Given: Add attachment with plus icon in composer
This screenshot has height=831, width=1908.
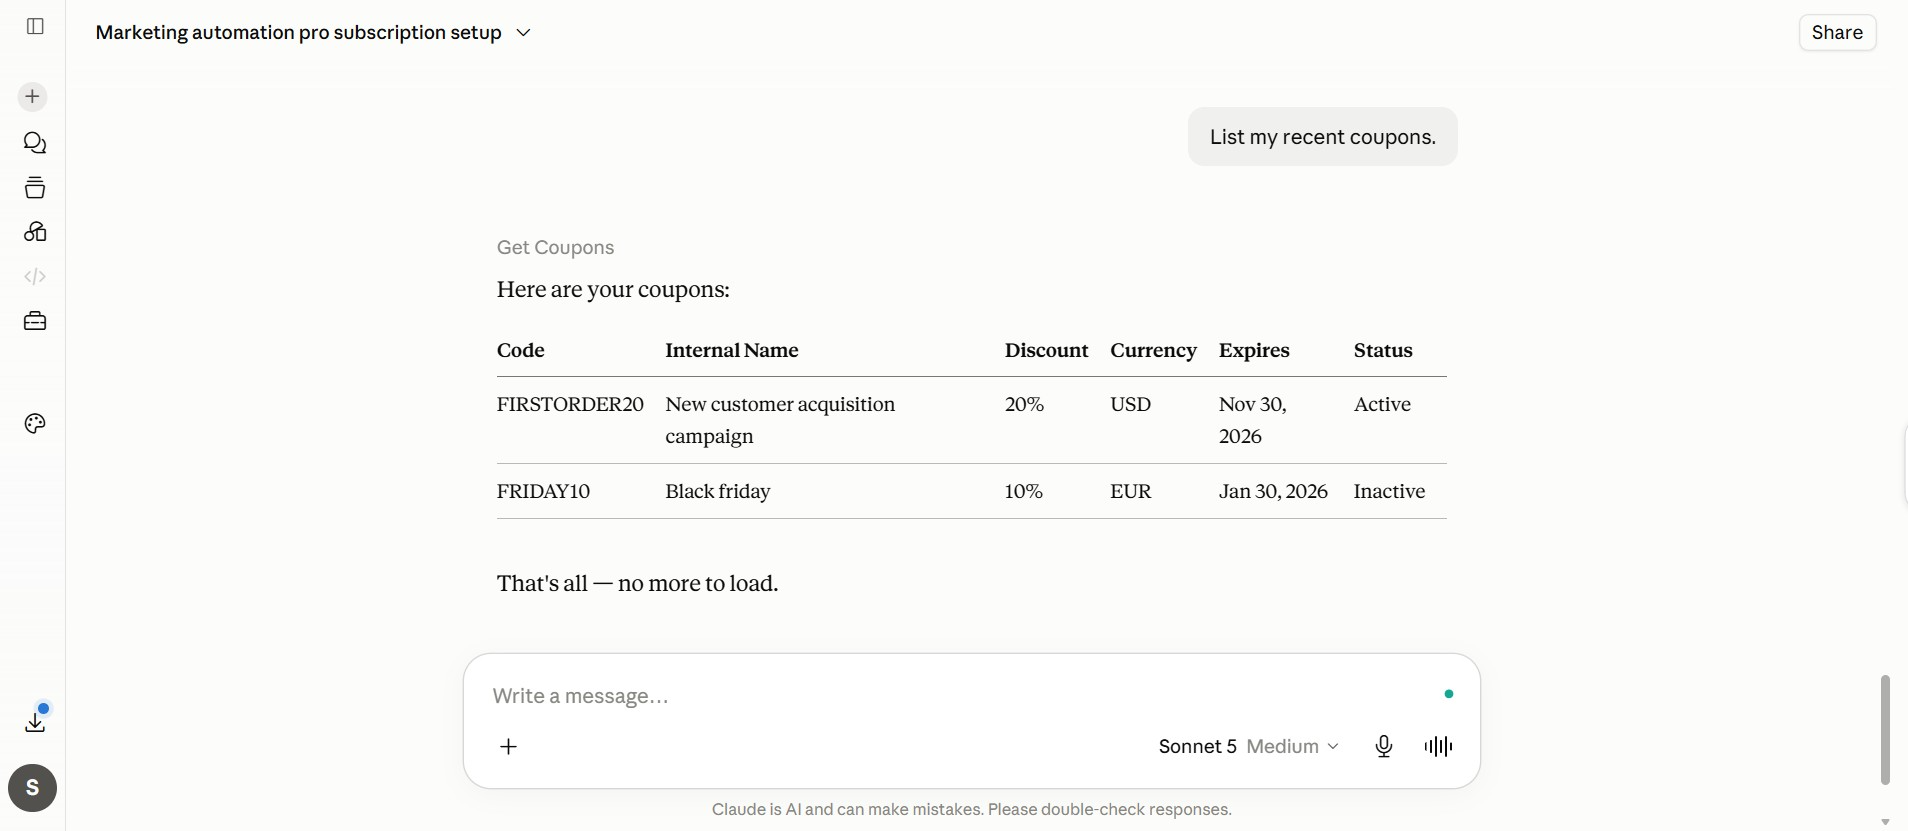Looking at the screenshot, I should 509,747.
